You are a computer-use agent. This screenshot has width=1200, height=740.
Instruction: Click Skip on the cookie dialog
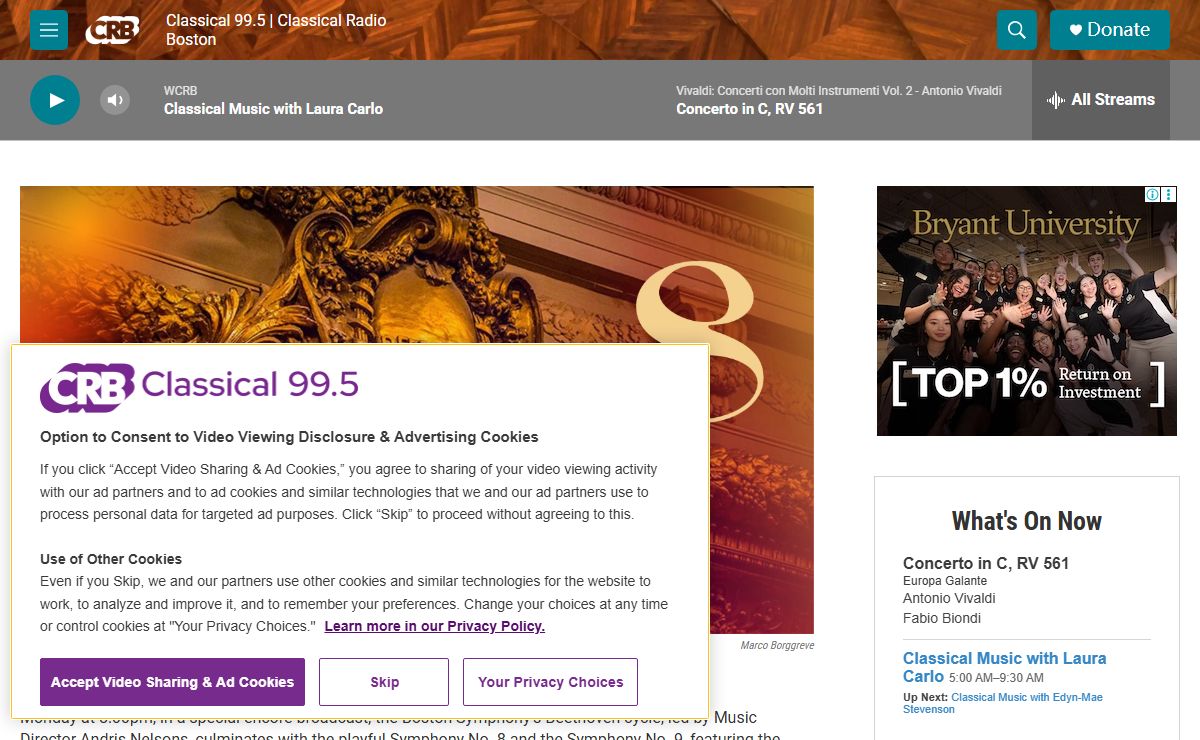pos(384,682)
